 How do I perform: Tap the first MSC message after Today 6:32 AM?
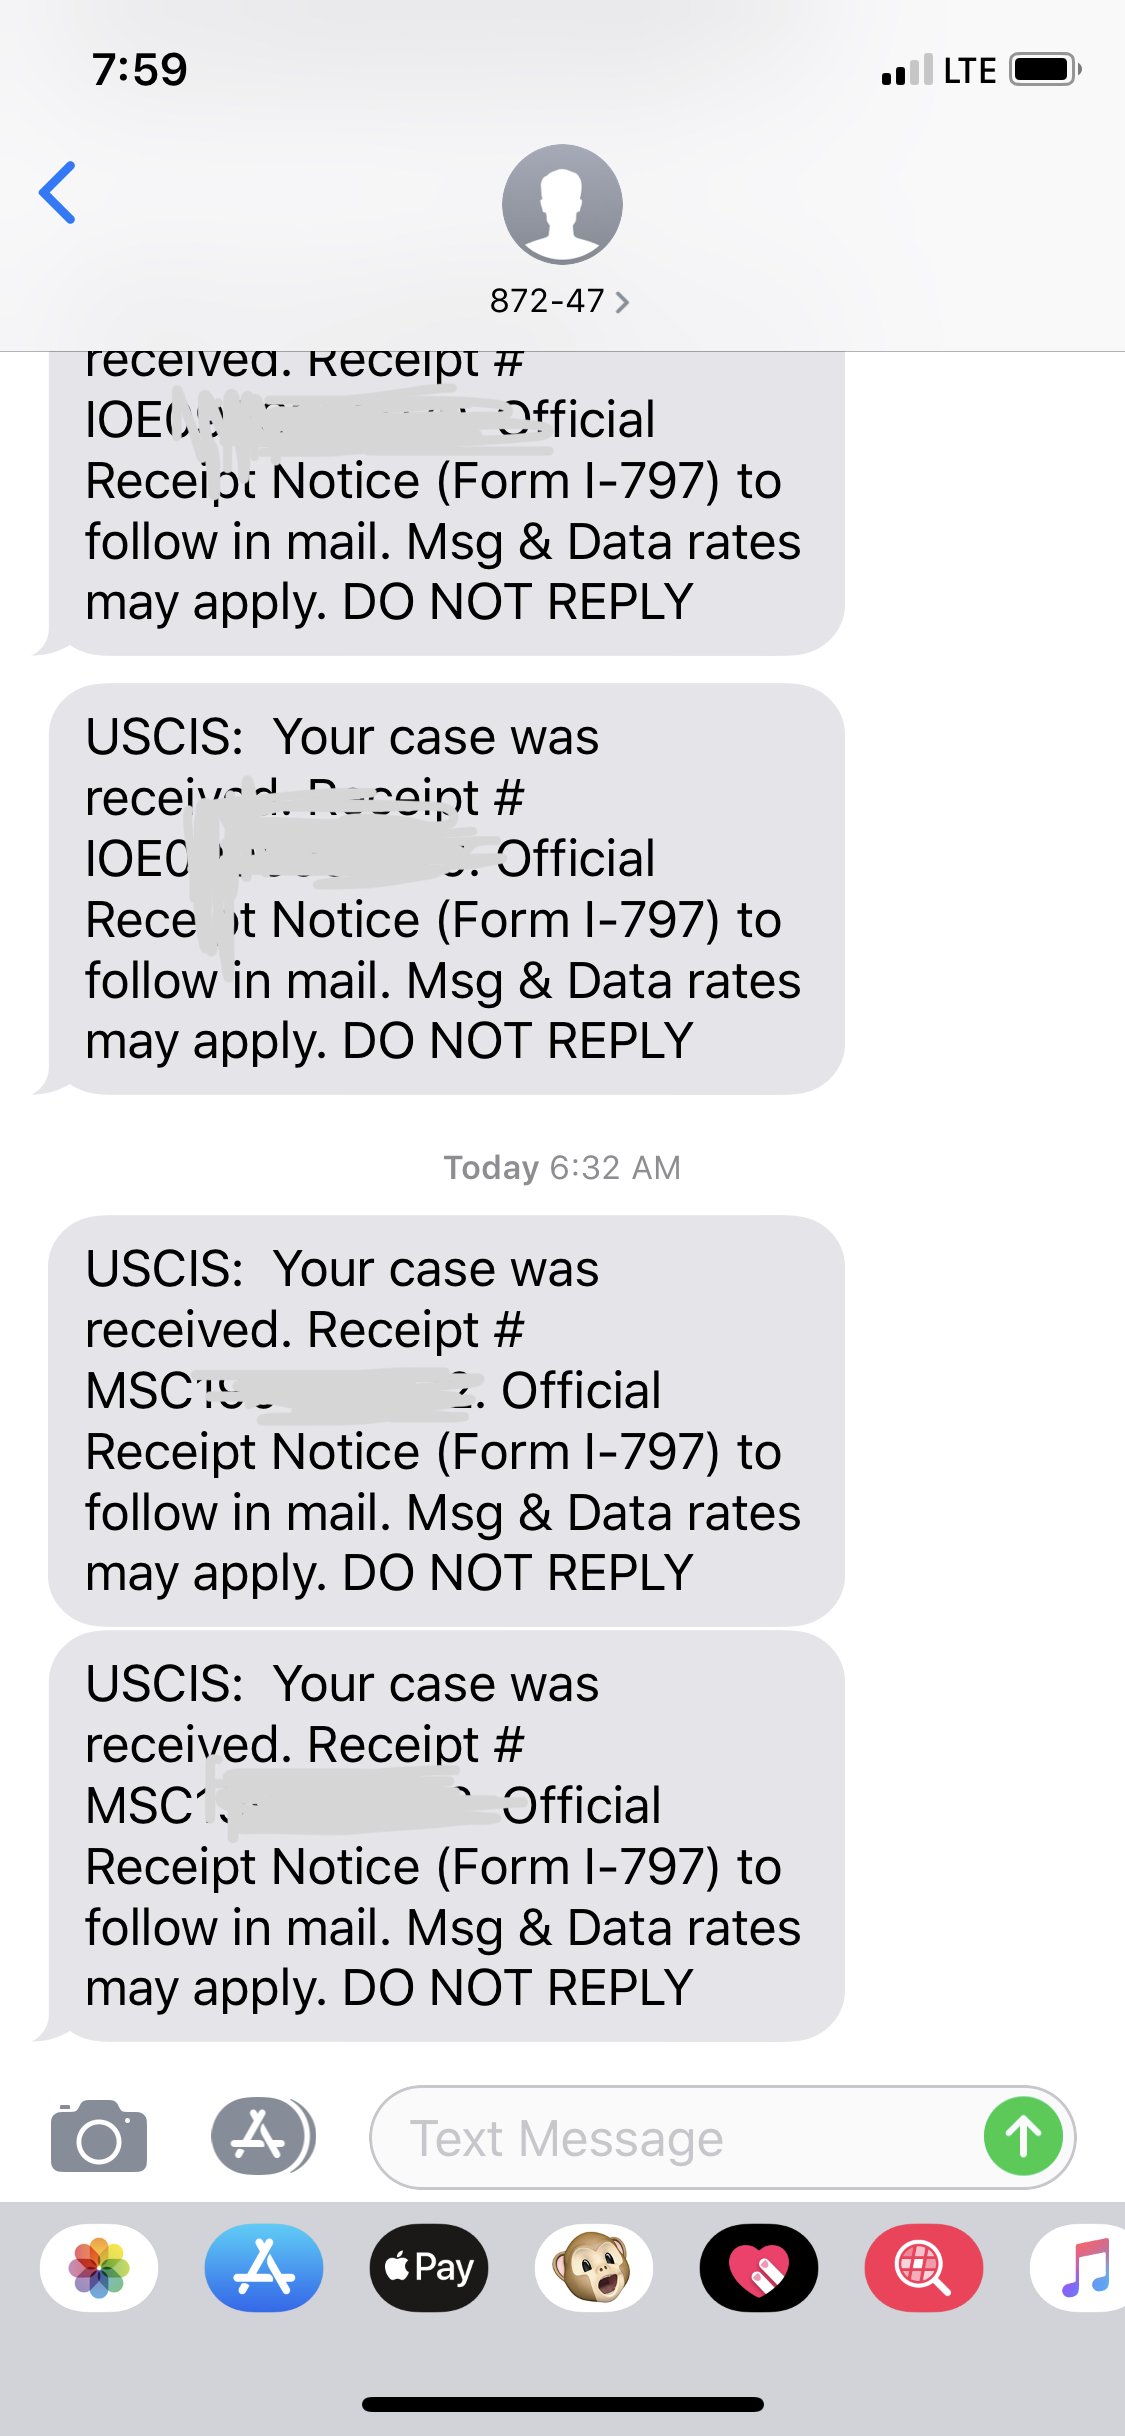coord(446,1420)
